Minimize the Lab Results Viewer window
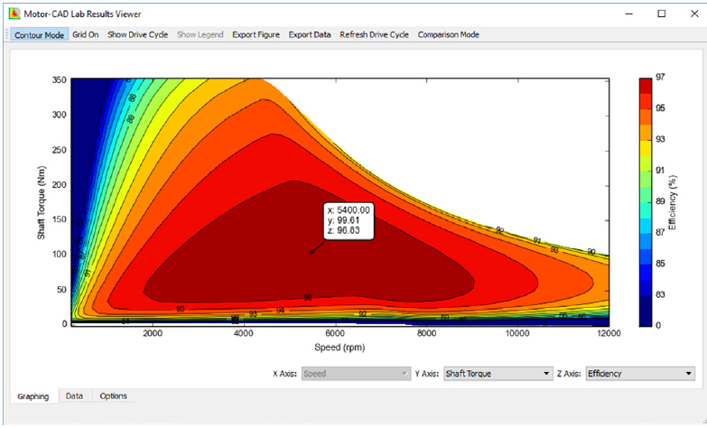Image resolution: width=707 pixels, height=428 pixels. click(629, 14)
